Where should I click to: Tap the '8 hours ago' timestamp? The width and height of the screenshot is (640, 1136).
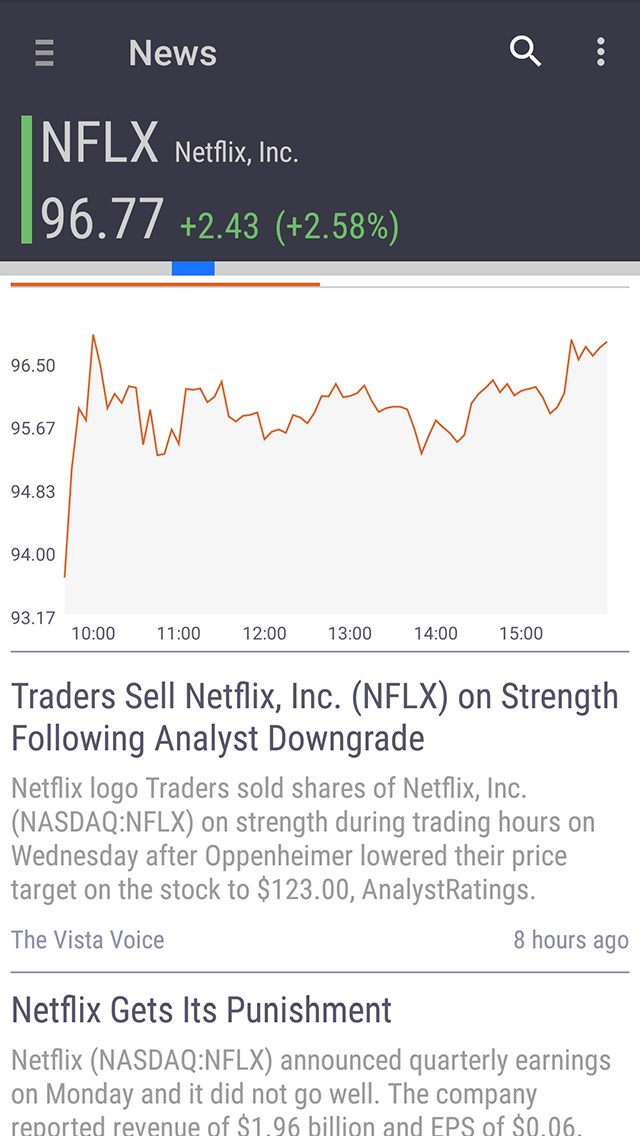point(570,940)
